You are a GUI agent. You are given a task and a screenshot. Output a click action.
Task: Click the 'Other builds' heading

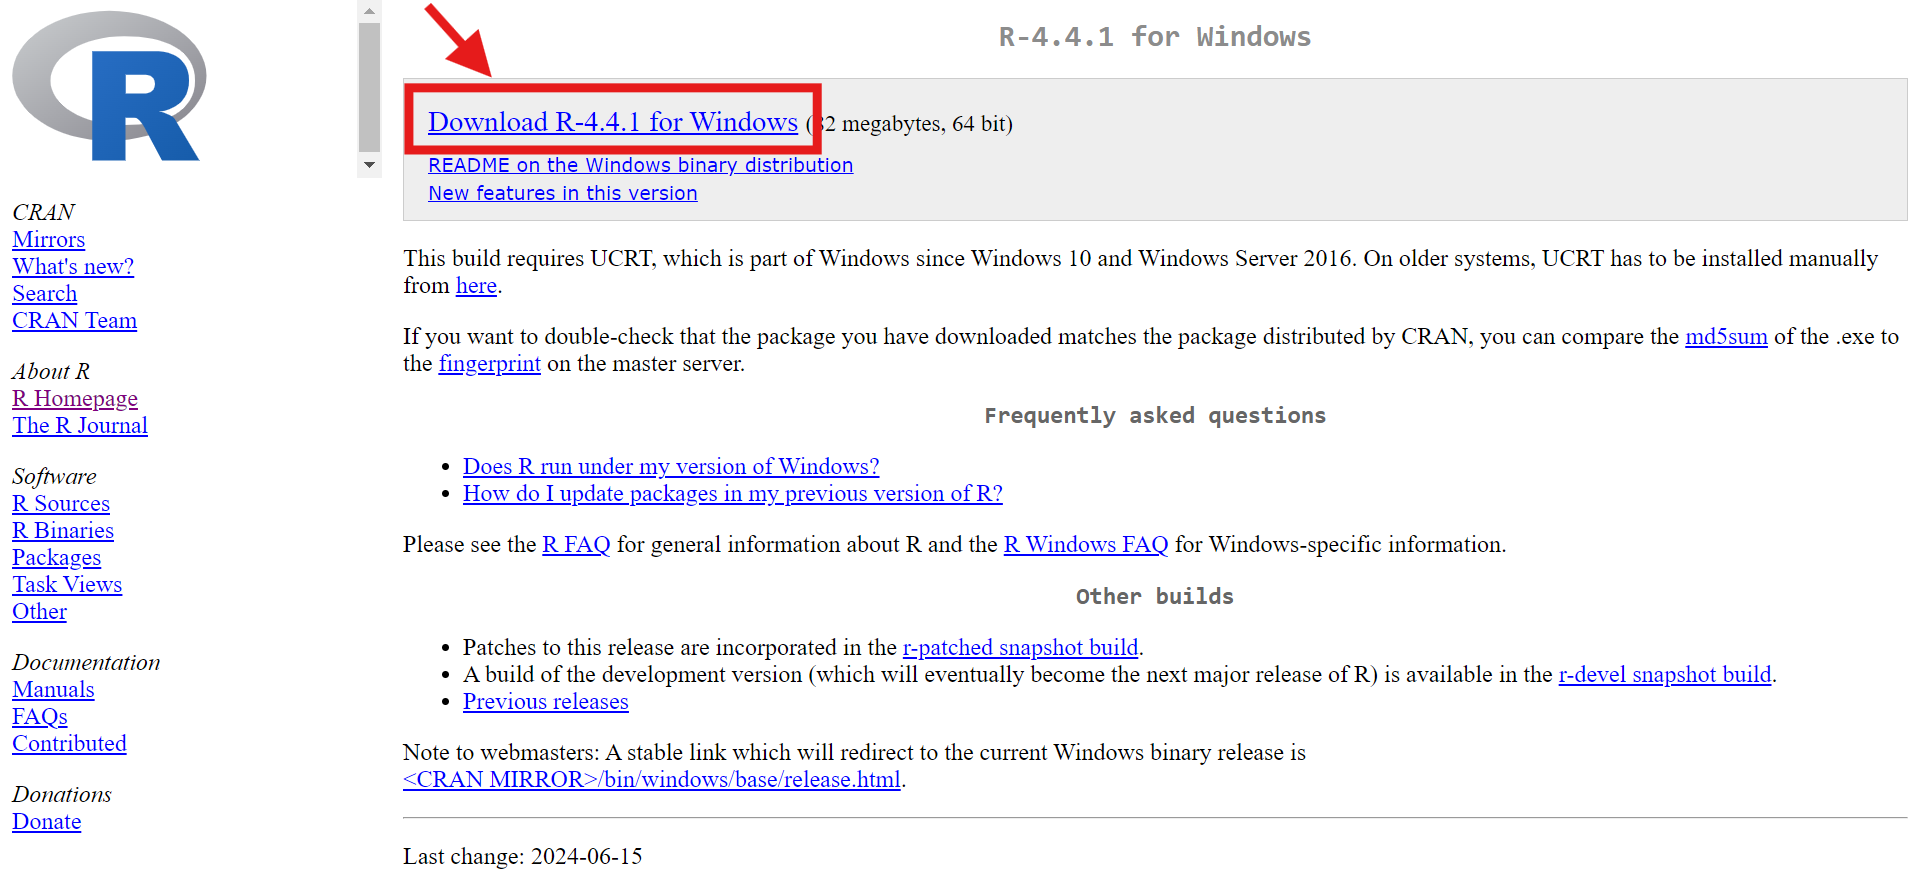(1155, 597)
